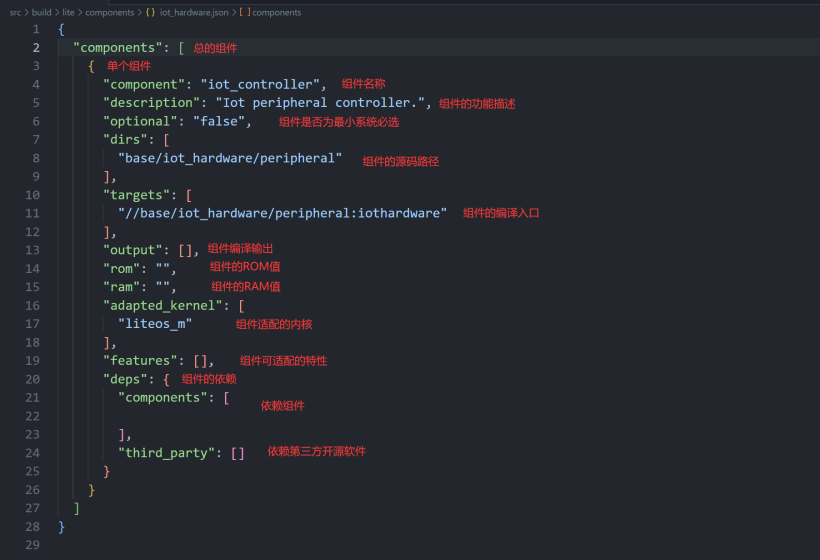Image resolution: width=820 pixels, height=560 pixels.
Task: Select the iot_hardware.json breadcrumb
Action: click(x=194, y=13)
